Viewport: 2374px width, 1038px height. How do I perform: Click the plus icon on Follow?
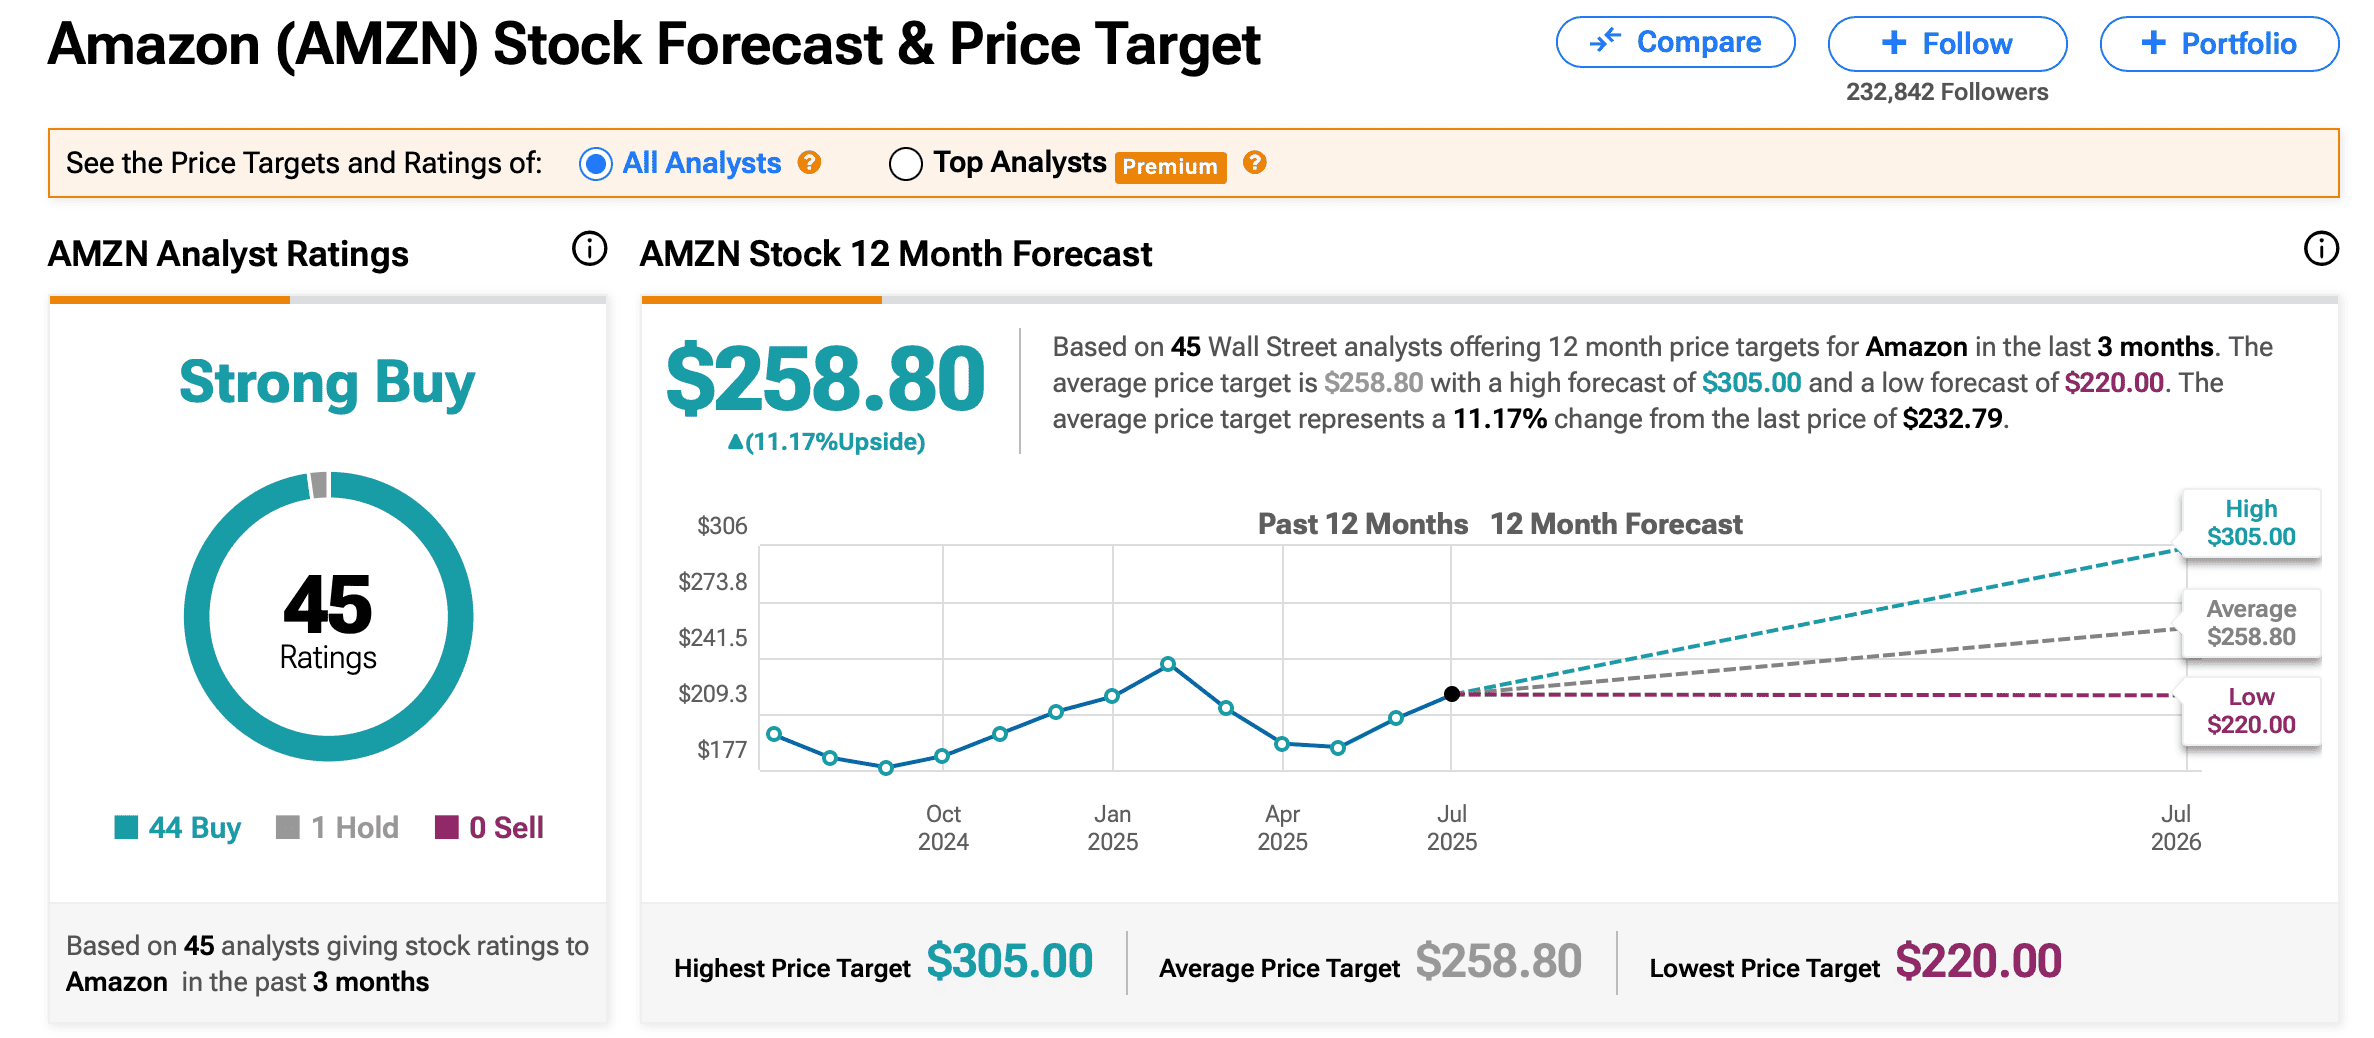click(1894, 43)
